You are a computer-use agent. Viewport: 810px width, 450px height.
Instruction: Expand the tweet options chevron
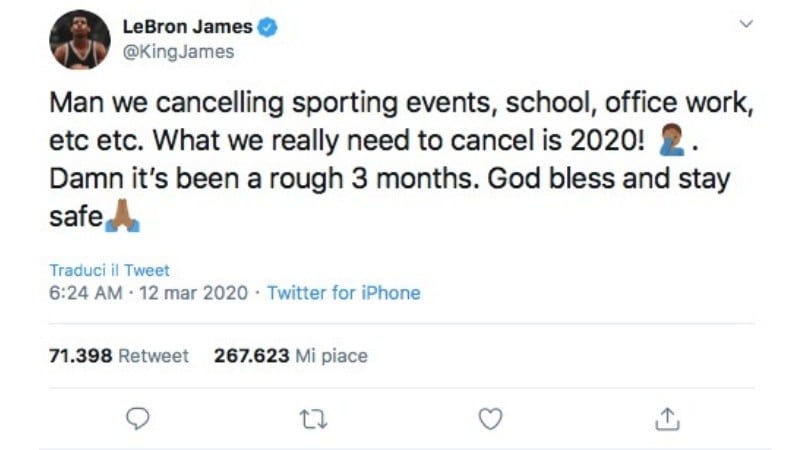pos(745,23)
